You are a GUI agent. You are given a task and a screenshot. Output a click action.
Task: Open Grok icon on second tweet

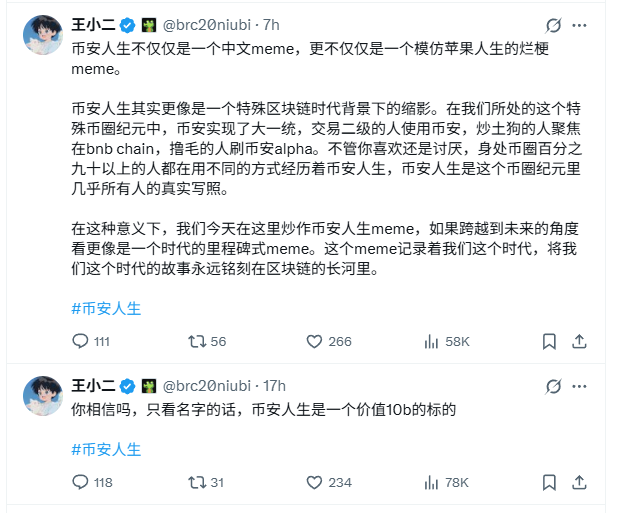[x=553, y=386]
